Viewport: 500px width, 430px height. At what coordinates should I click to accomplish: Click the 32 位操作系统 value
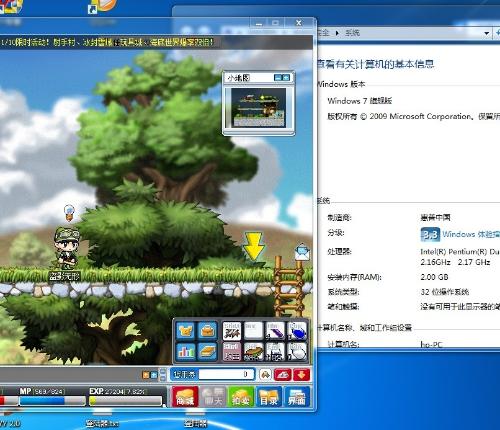[x=445, y=292]
